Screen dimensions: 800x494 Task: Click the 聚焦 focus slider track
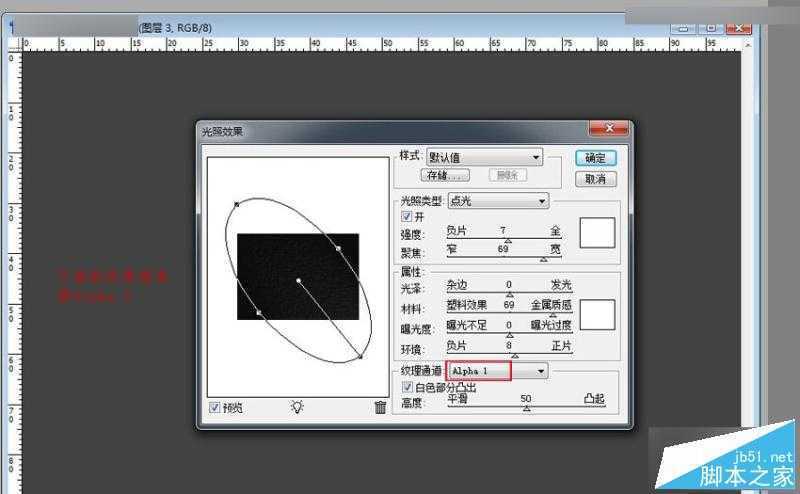[x=504, y=258]
